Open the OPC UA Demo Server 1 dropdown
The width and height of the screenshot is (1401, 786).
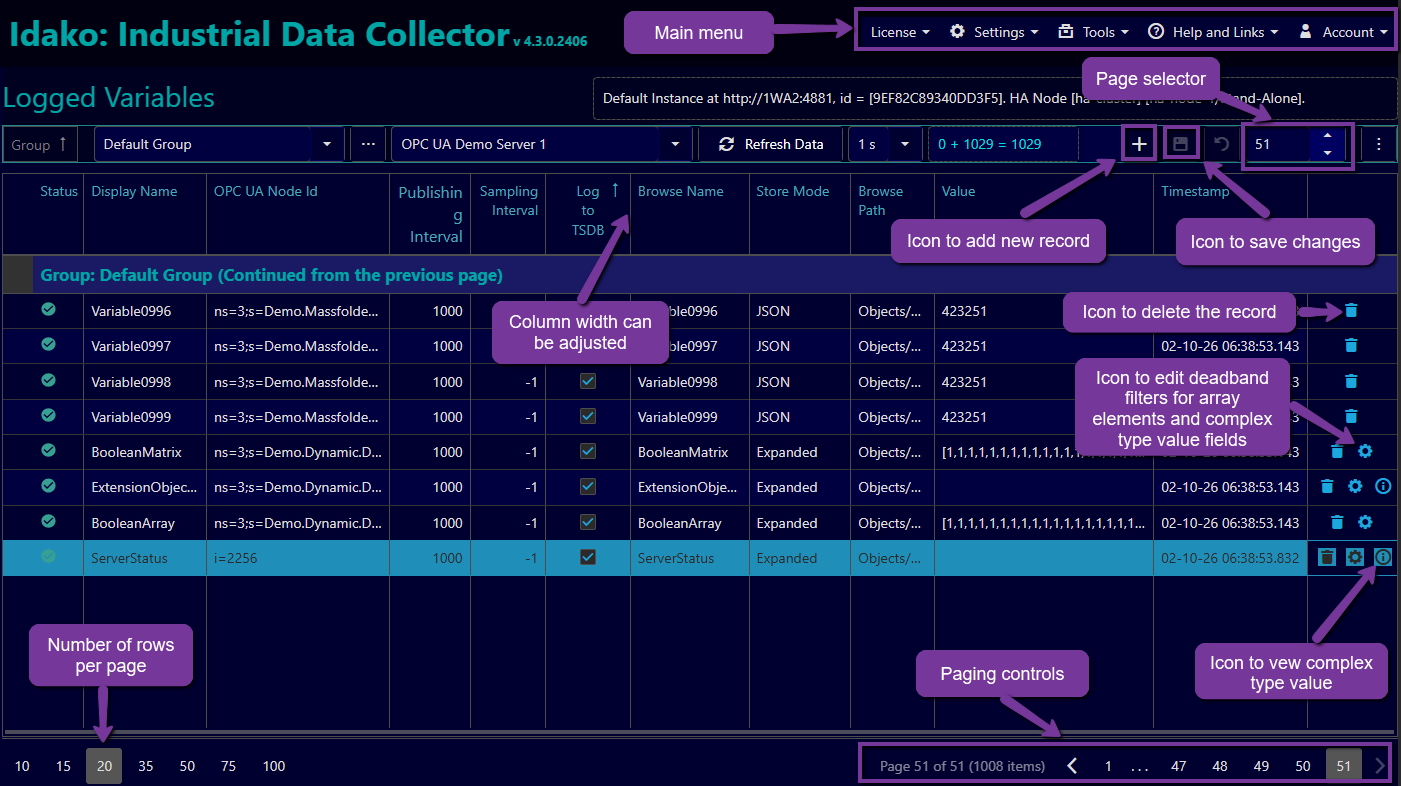[x=675, y=144]
